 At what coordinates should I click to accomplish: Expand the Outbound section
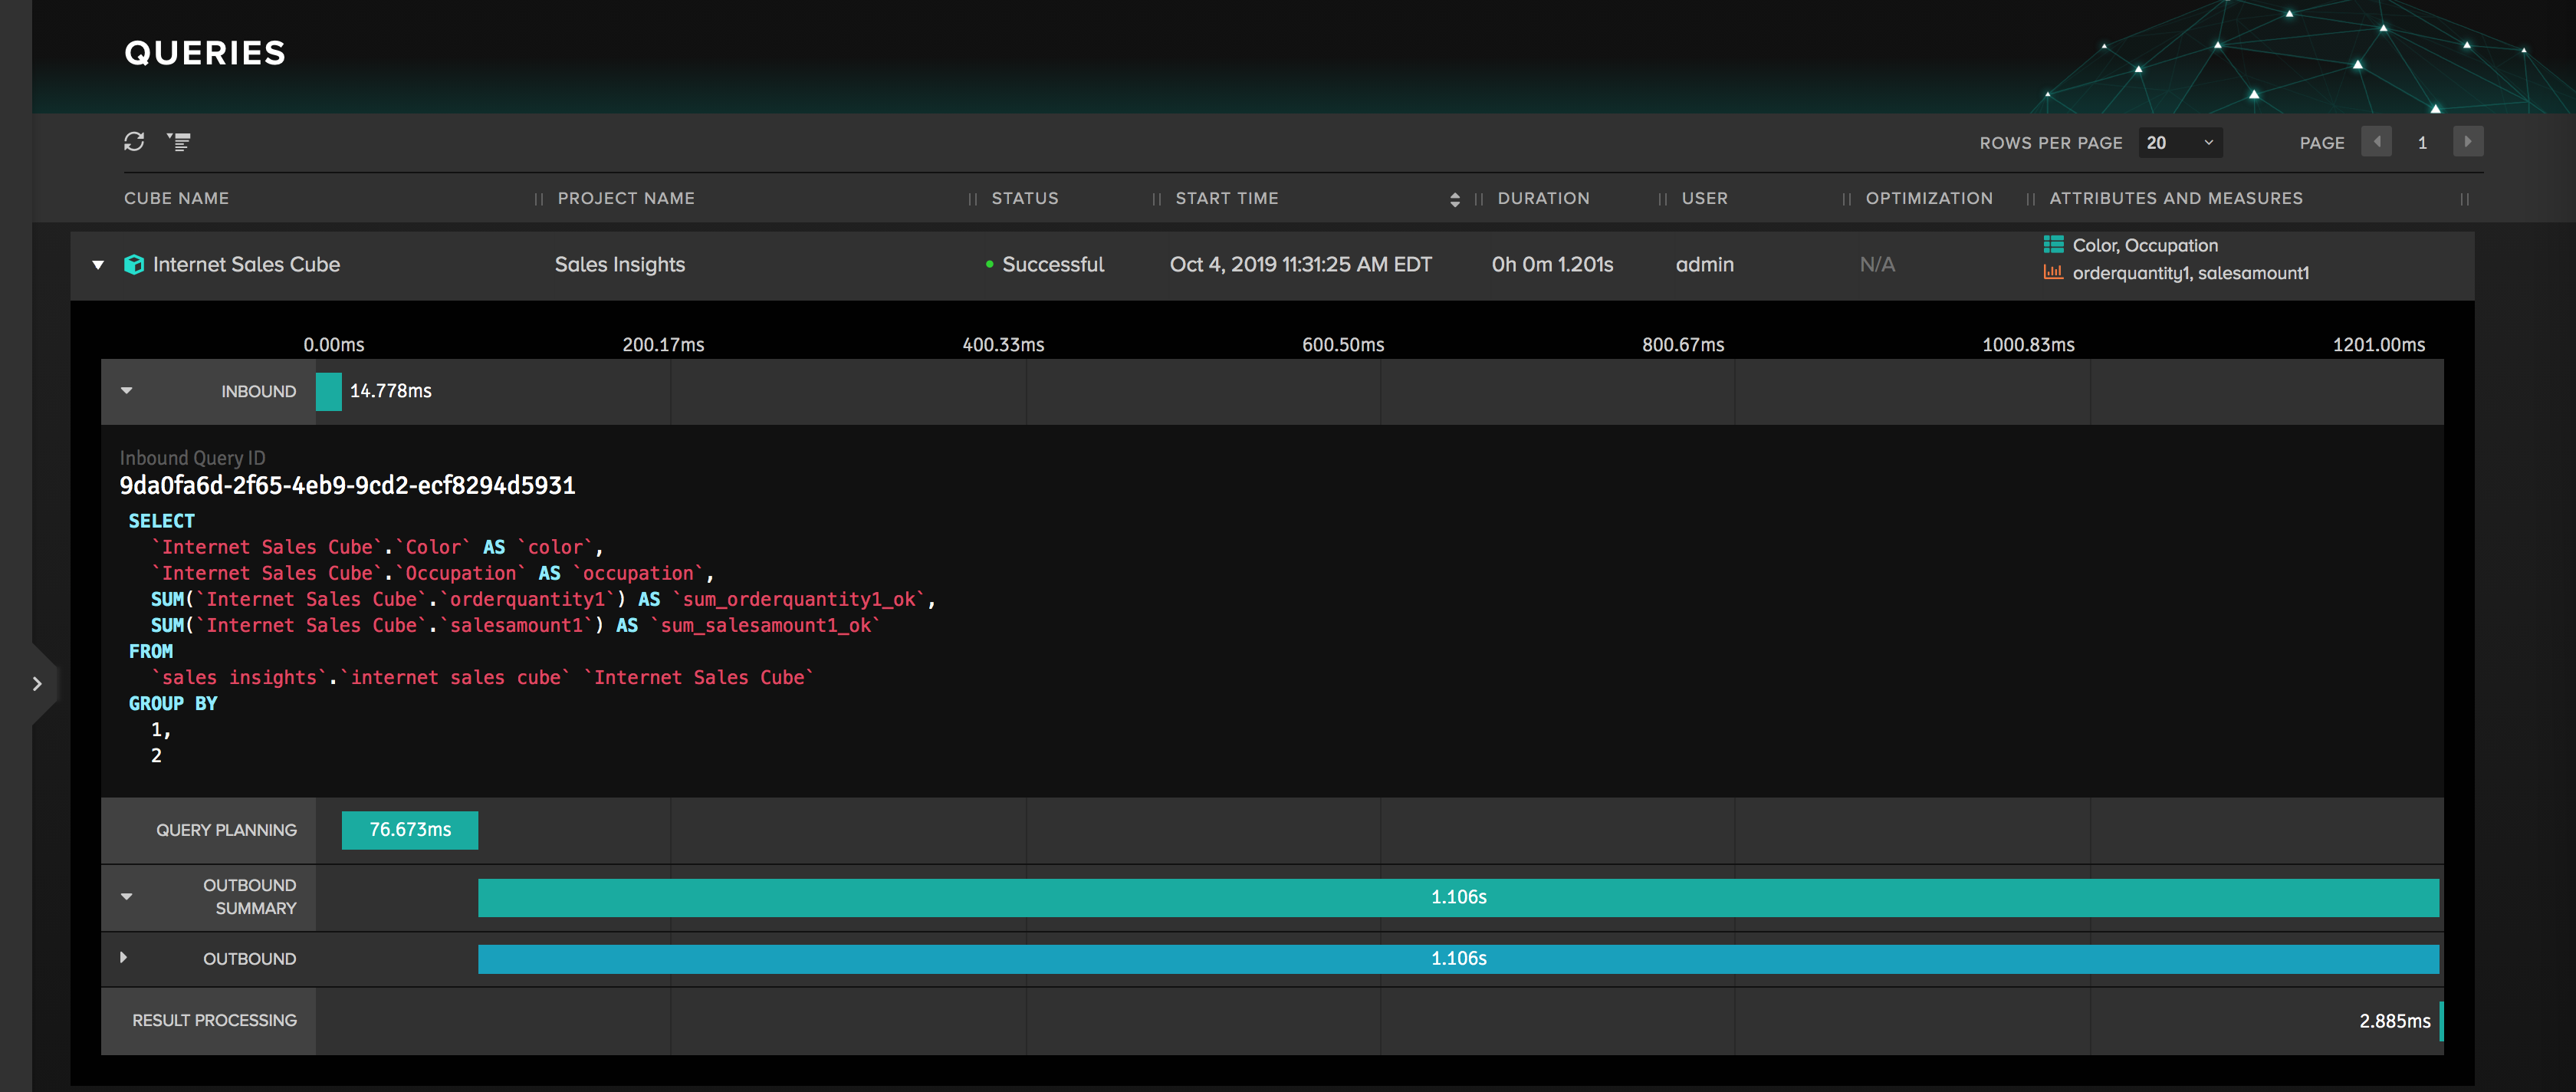pyautogui.click(x=124, y=958)
